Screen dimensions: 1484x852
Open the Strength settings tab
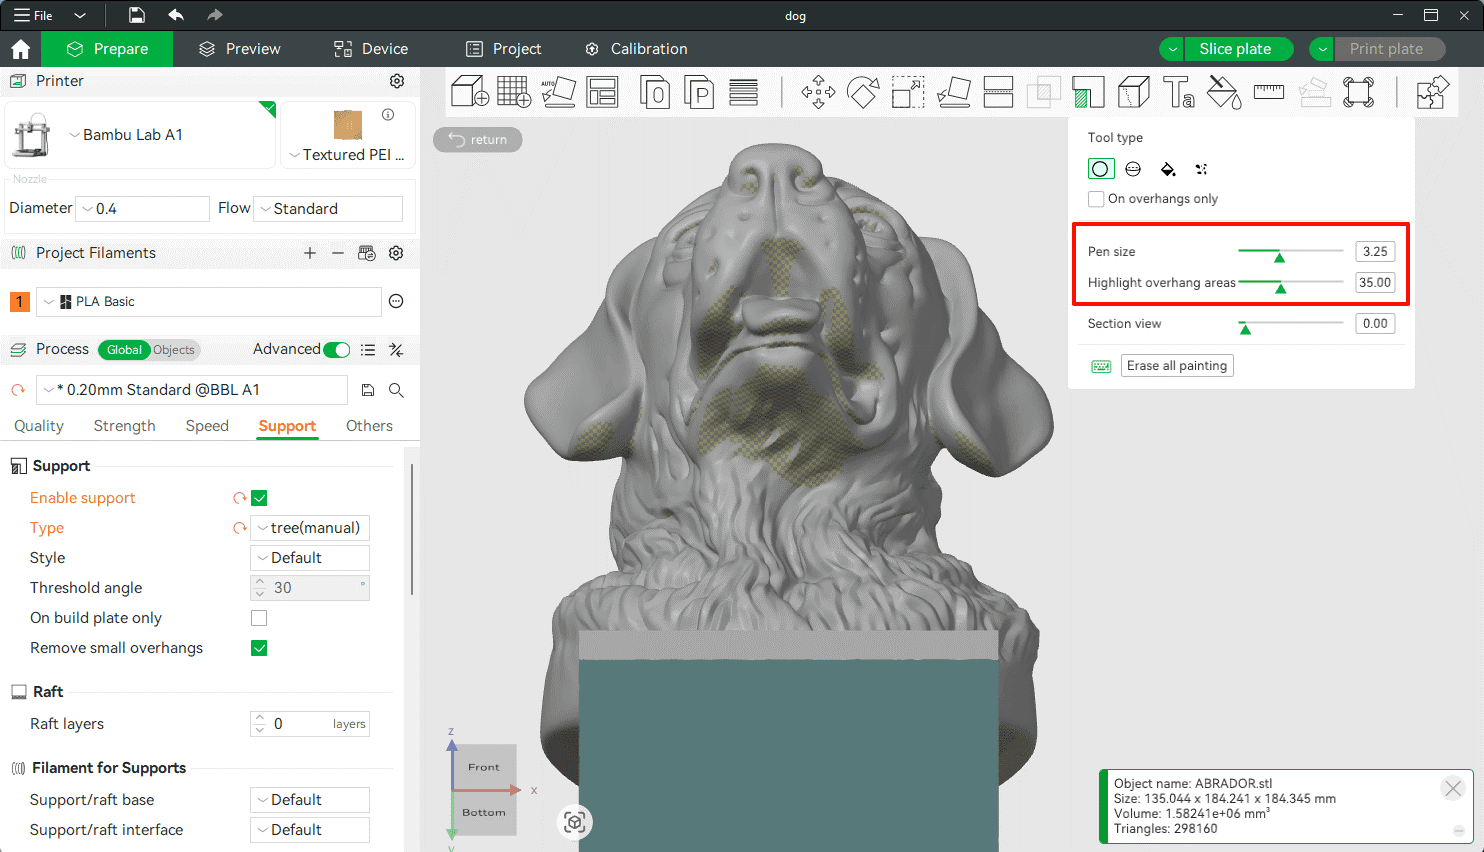tap(124, 426)
